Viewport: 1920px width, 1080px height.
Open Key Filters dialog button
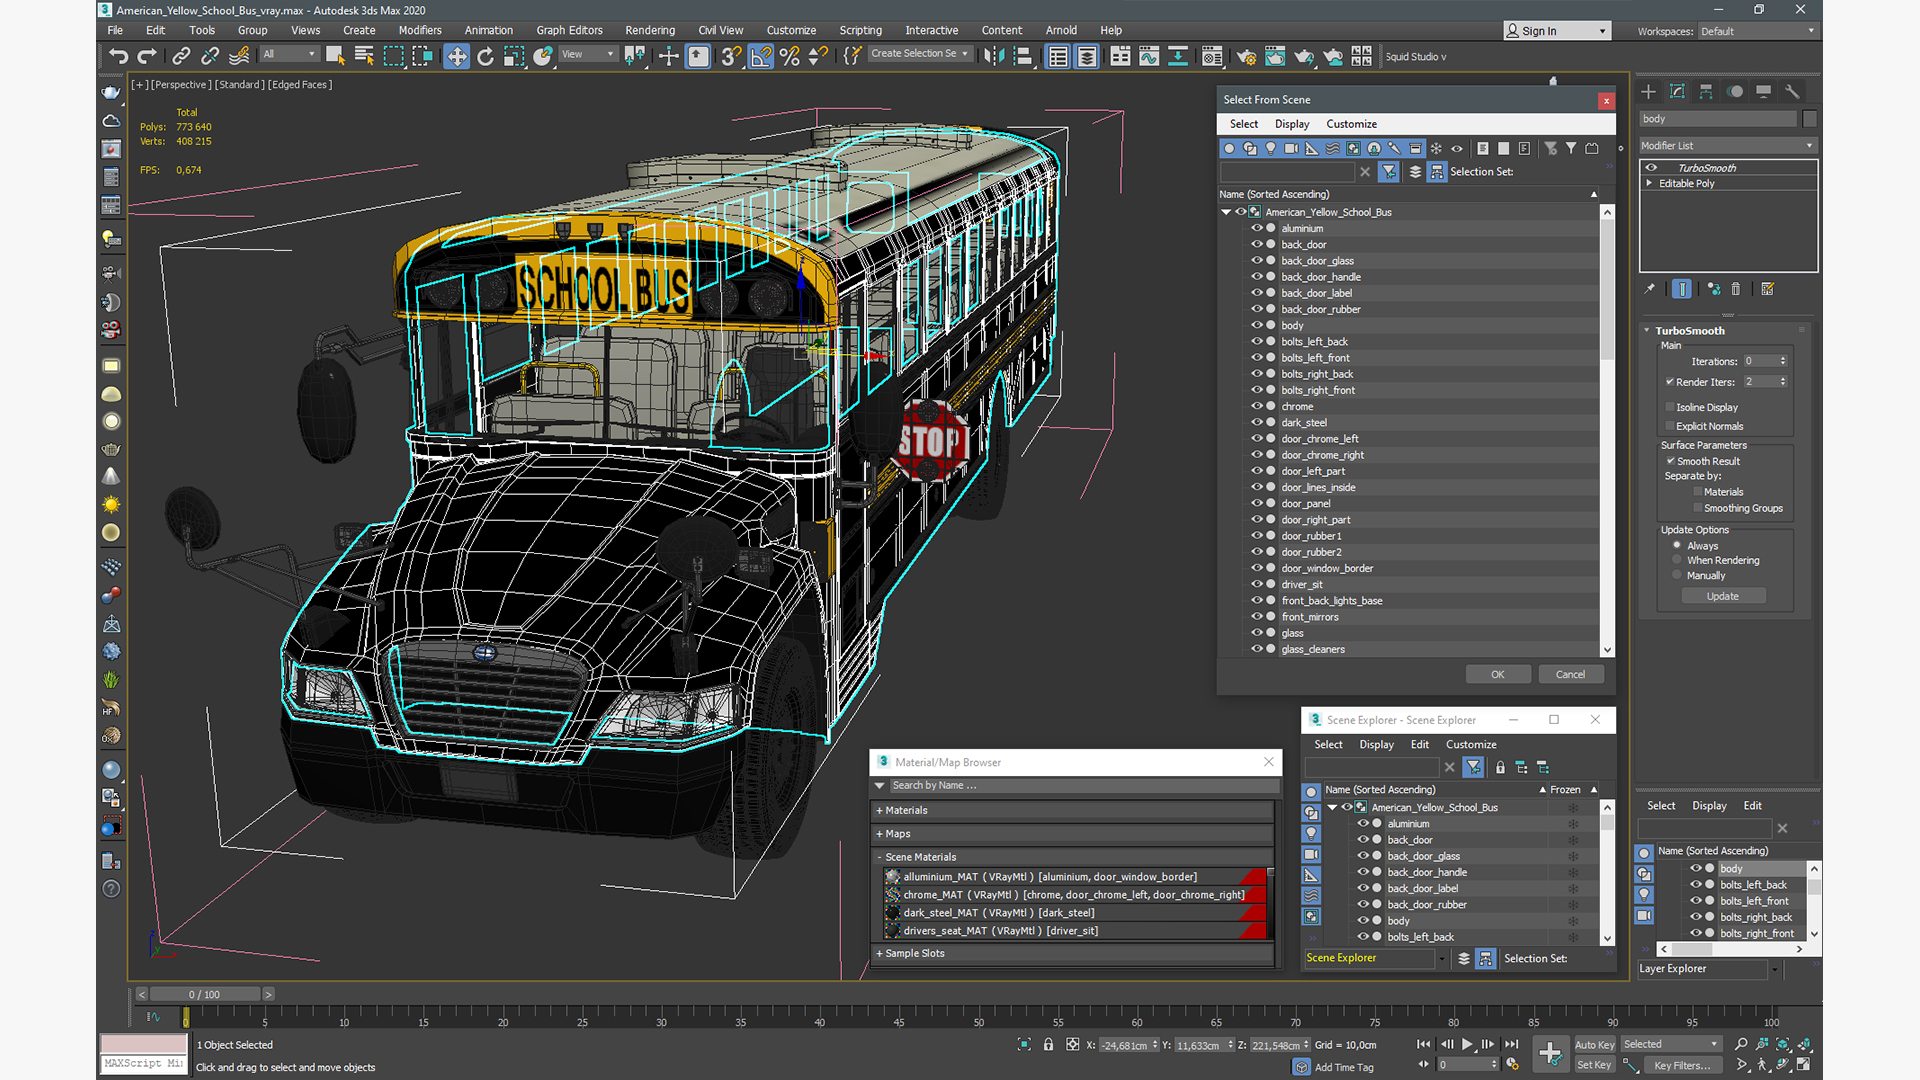coord(1681,1066)
